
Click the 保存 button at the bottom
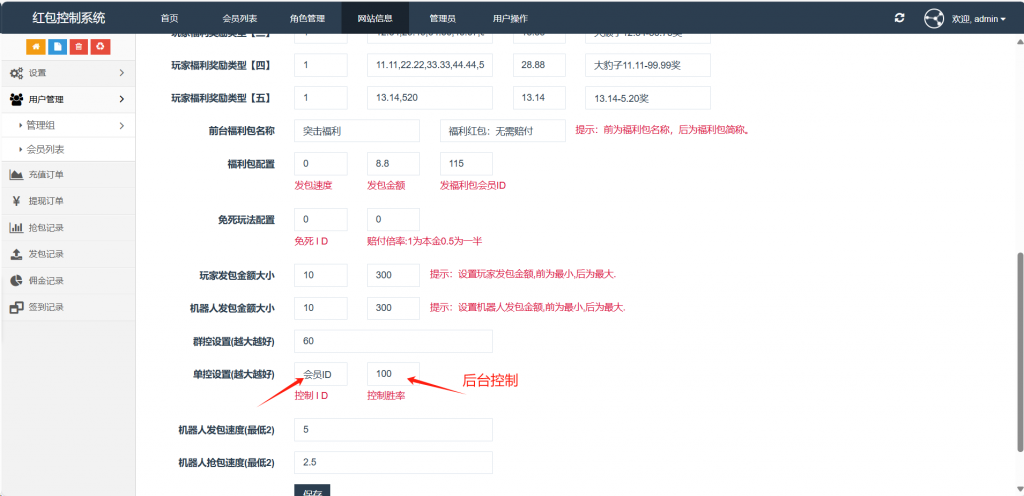coord(312,490)
